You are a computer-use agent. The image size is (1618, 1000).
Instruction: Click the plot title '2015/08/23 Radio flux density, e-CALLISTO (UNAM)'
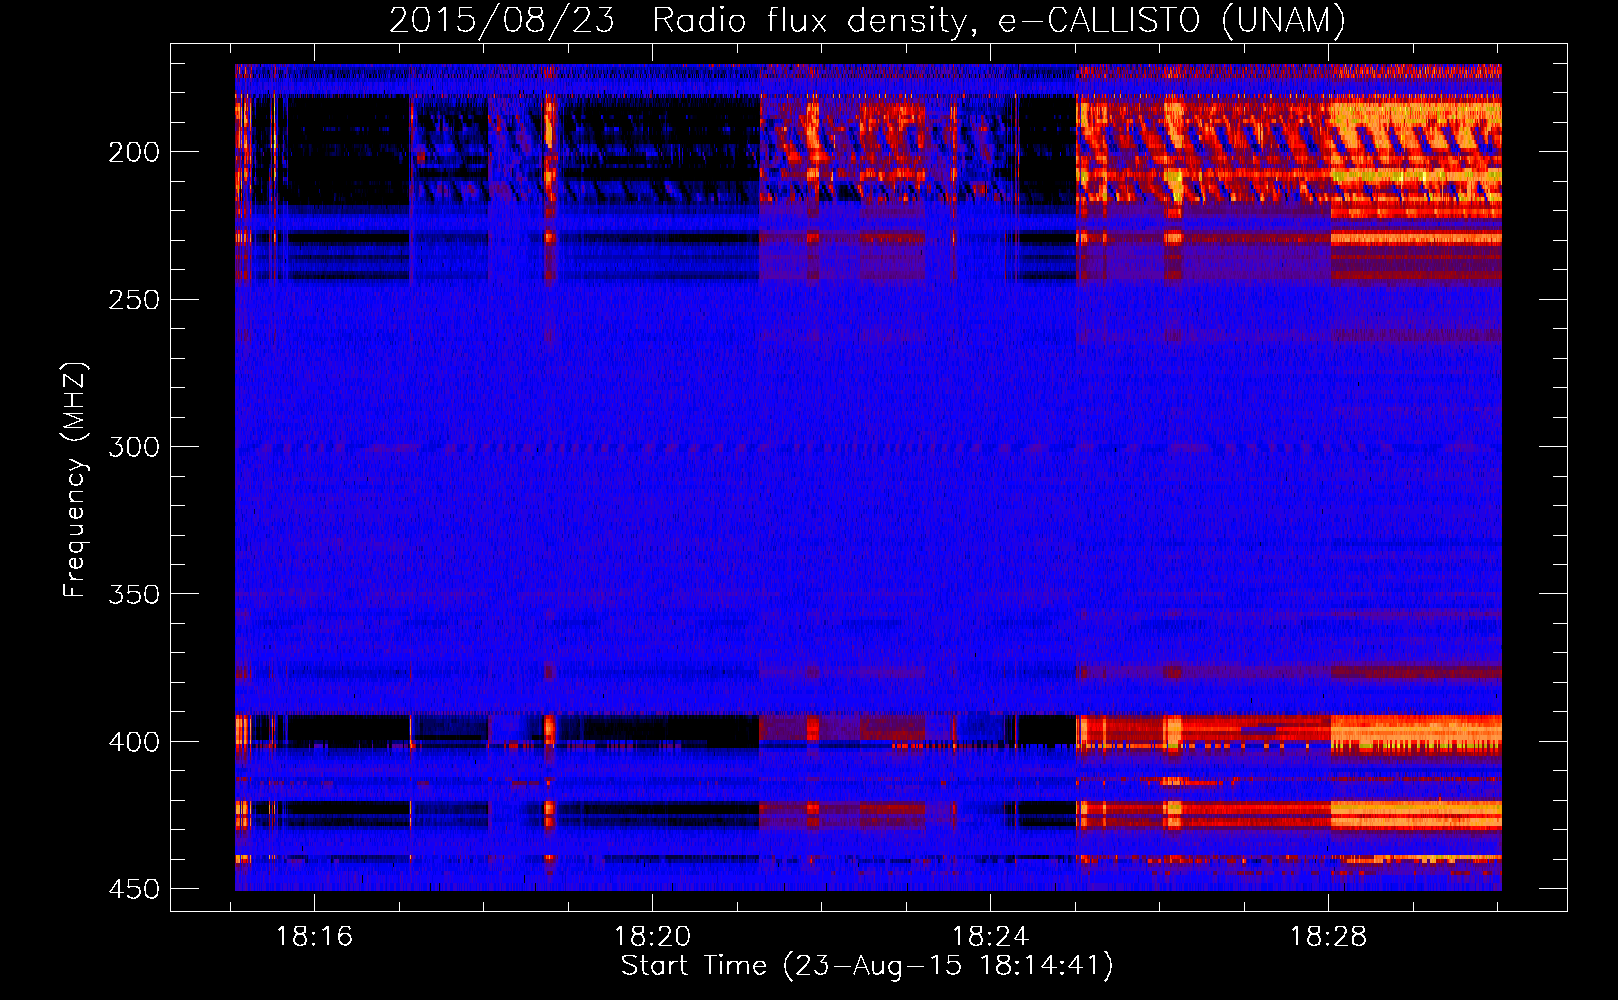click(868, 20)
